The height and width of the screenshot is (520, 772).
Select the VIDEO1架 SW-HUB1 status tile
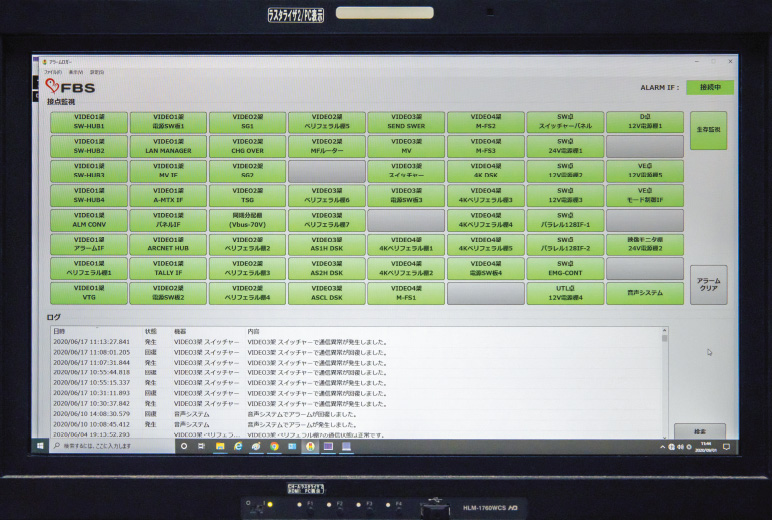(x=89, y=122)
